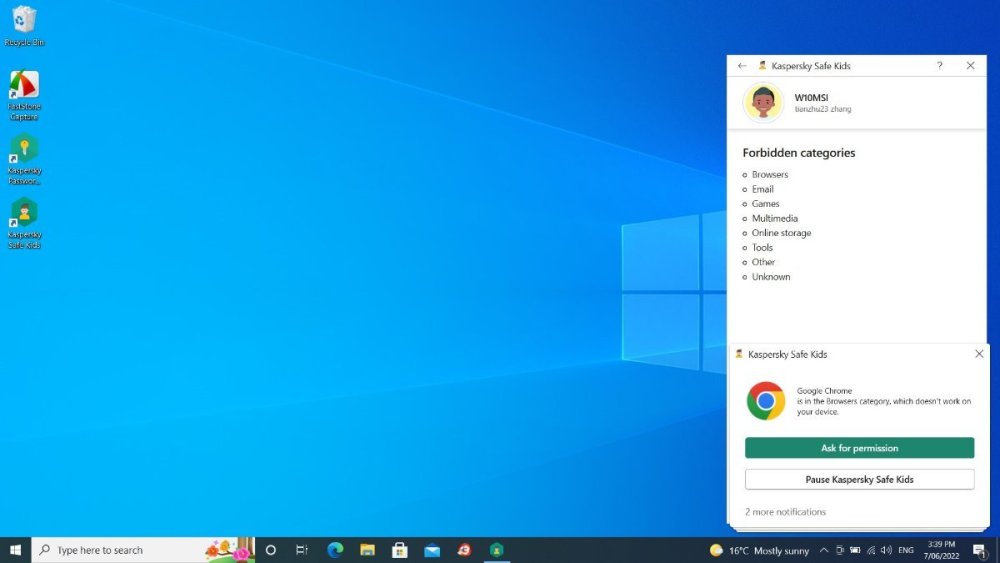Image resolution: width=1000 pixels, height=563 pixels.
Task: Open Mail app from taskbar
Action: point(432,550)
